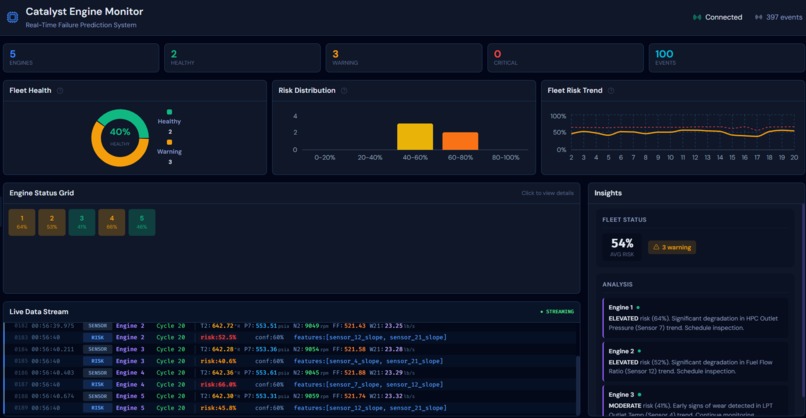Click the Live Data Stream heading
Image resolution: width=806 pixels, height=418 pixels.
pyautogui.click(x=39, y=312)
